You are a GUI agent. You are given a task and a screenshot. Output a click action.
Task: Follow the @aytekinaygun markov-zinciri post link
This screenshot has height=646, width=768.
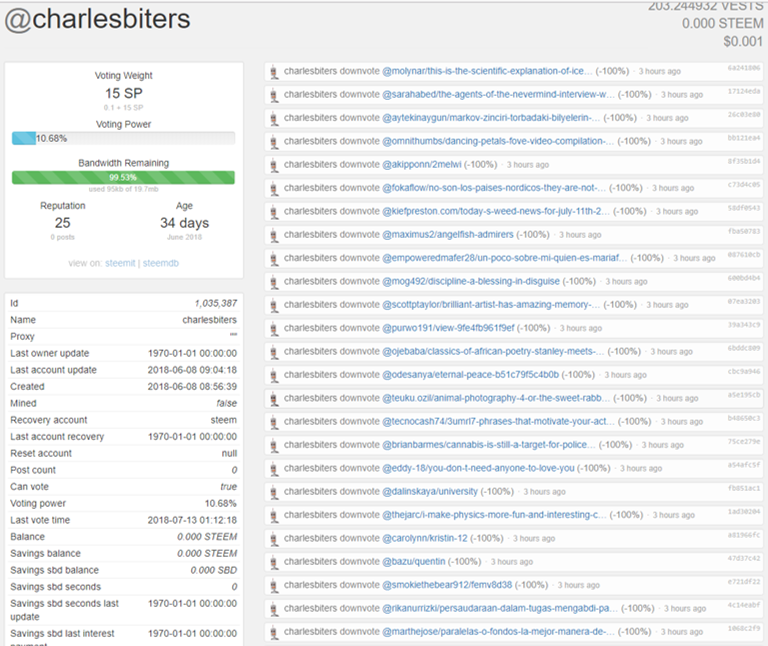(491, 118)
